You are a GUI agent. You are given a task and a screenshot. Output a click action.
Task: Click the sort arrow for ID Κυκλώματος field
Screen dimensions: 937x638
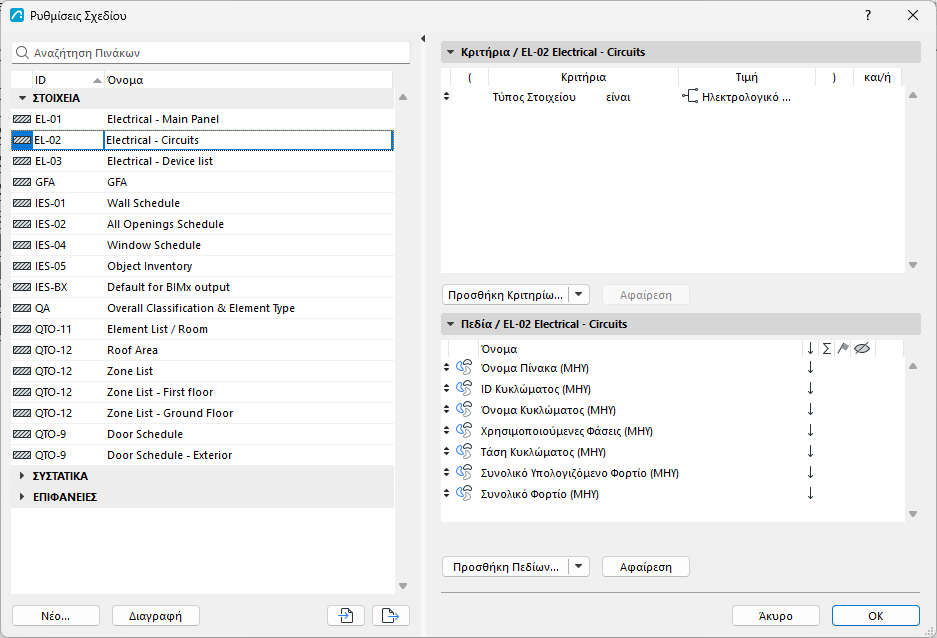click(x=810, y=388)
